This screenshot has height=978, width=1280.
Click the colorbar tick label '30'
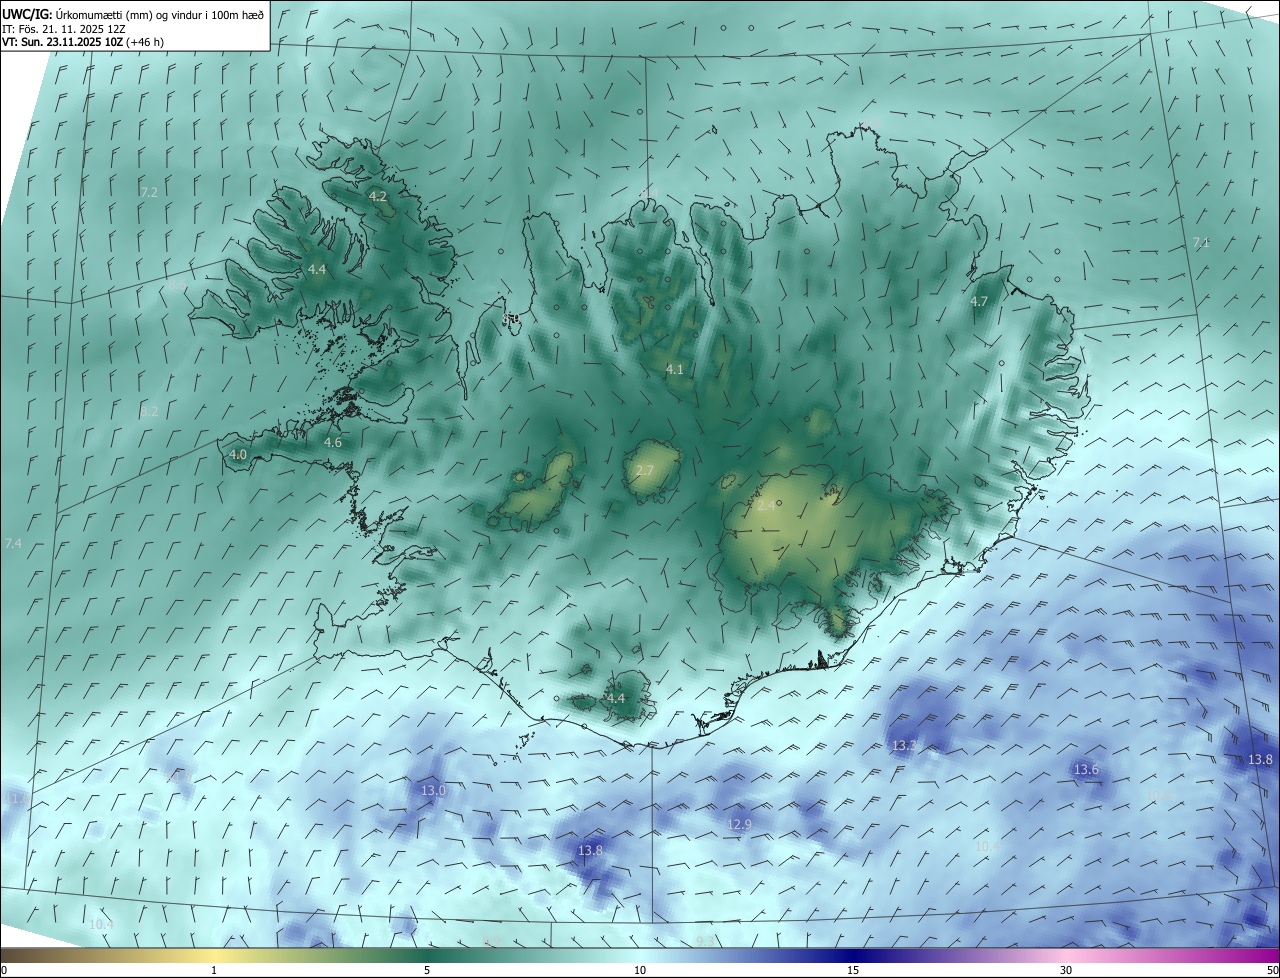pos(1066,970)
